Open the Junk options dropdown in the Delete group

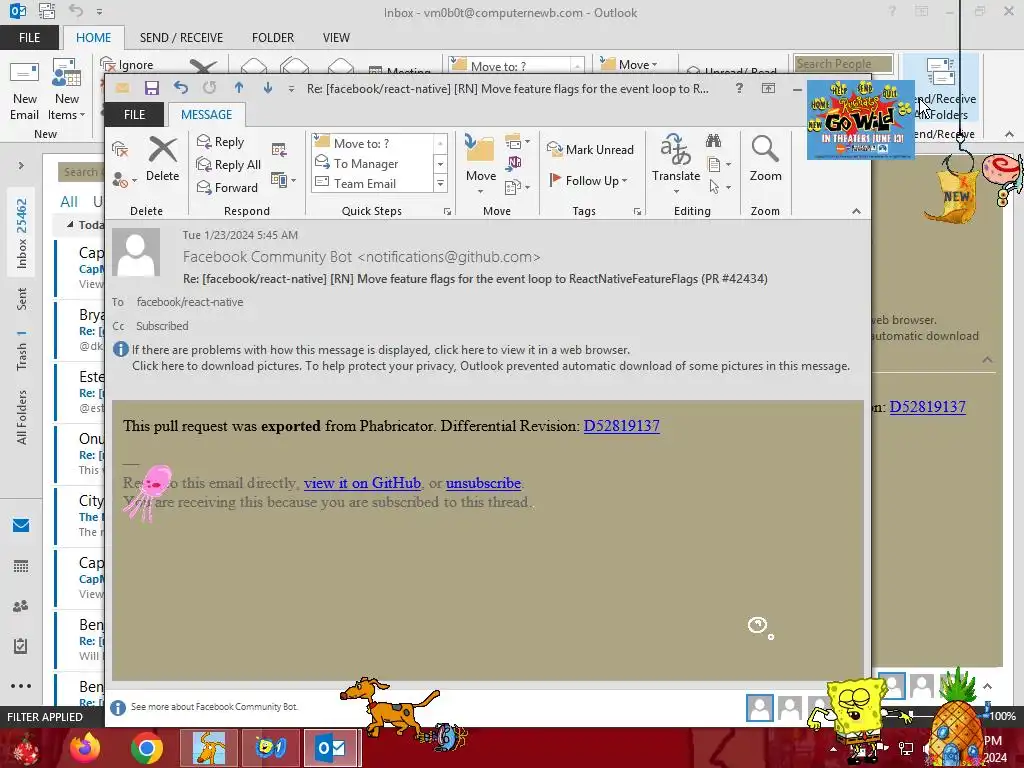tap(124, 180)
